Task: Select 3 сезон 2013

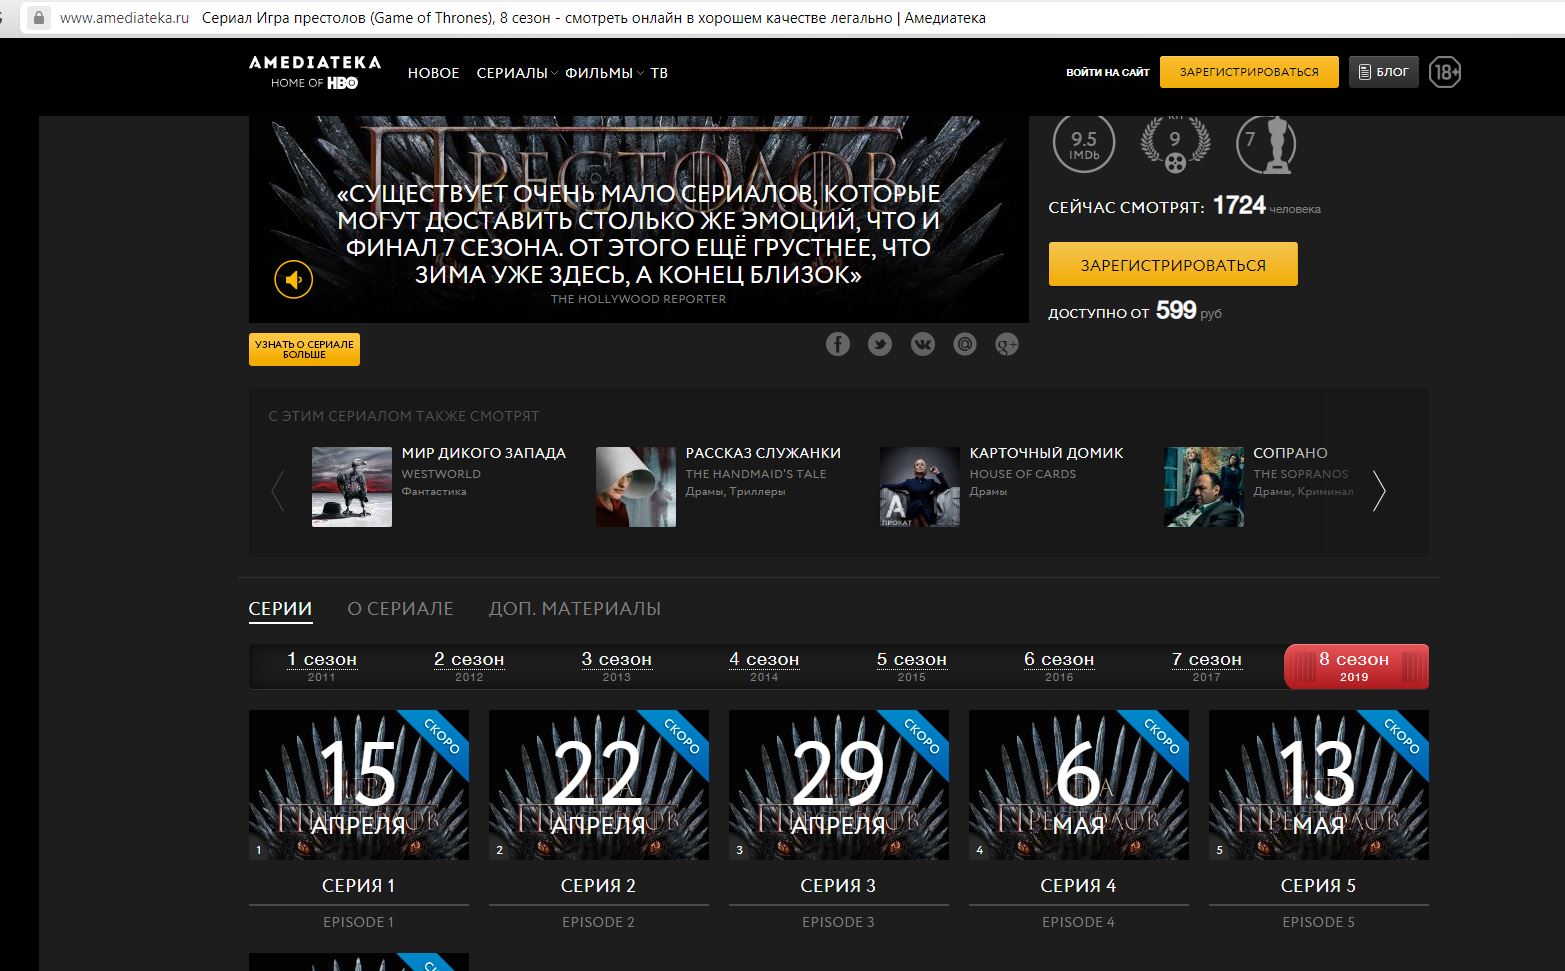Action: pyautogui.click(x=617, y=666)
